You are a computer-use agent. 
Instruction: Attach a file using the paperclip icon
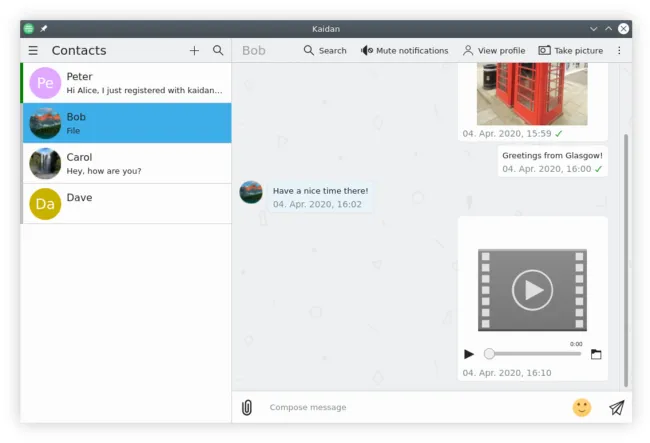pyautogui.click(x=247, y=407)
